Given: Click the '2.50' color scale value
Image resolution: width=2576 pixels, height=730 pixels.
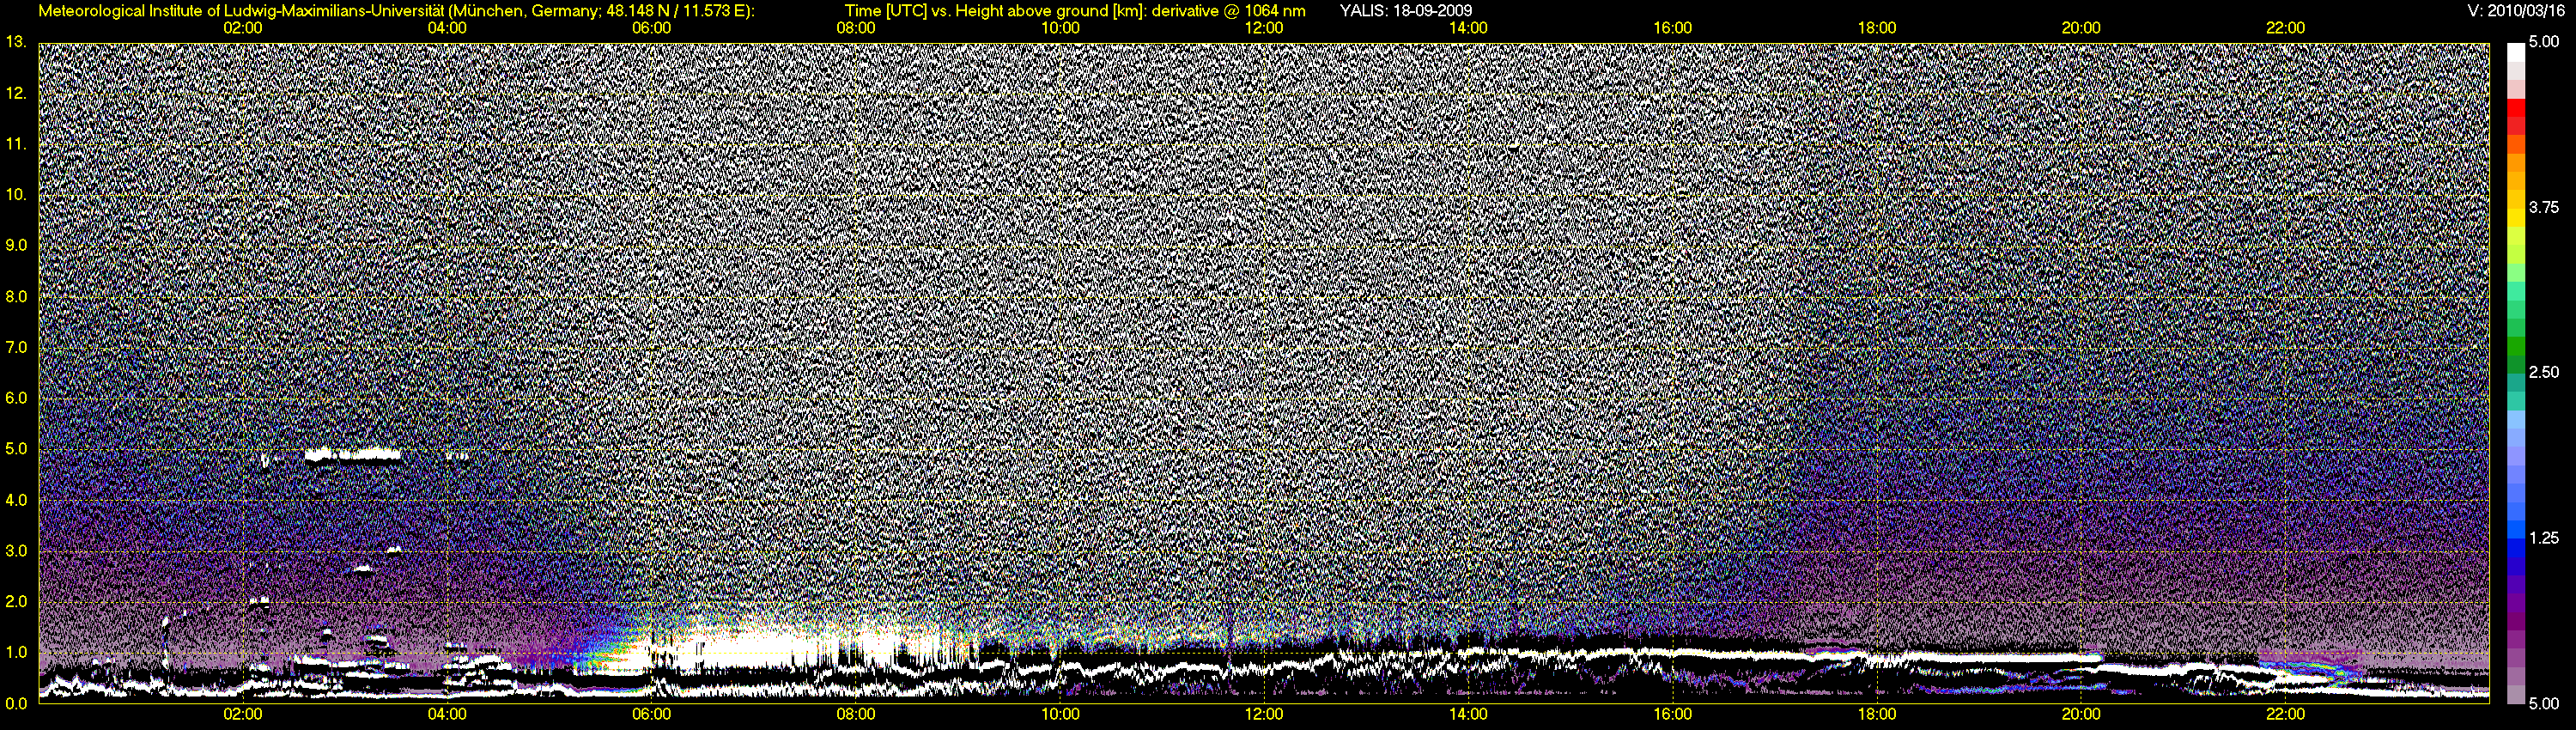Looking at the screenshot, I should click(x=2544, y=372).
